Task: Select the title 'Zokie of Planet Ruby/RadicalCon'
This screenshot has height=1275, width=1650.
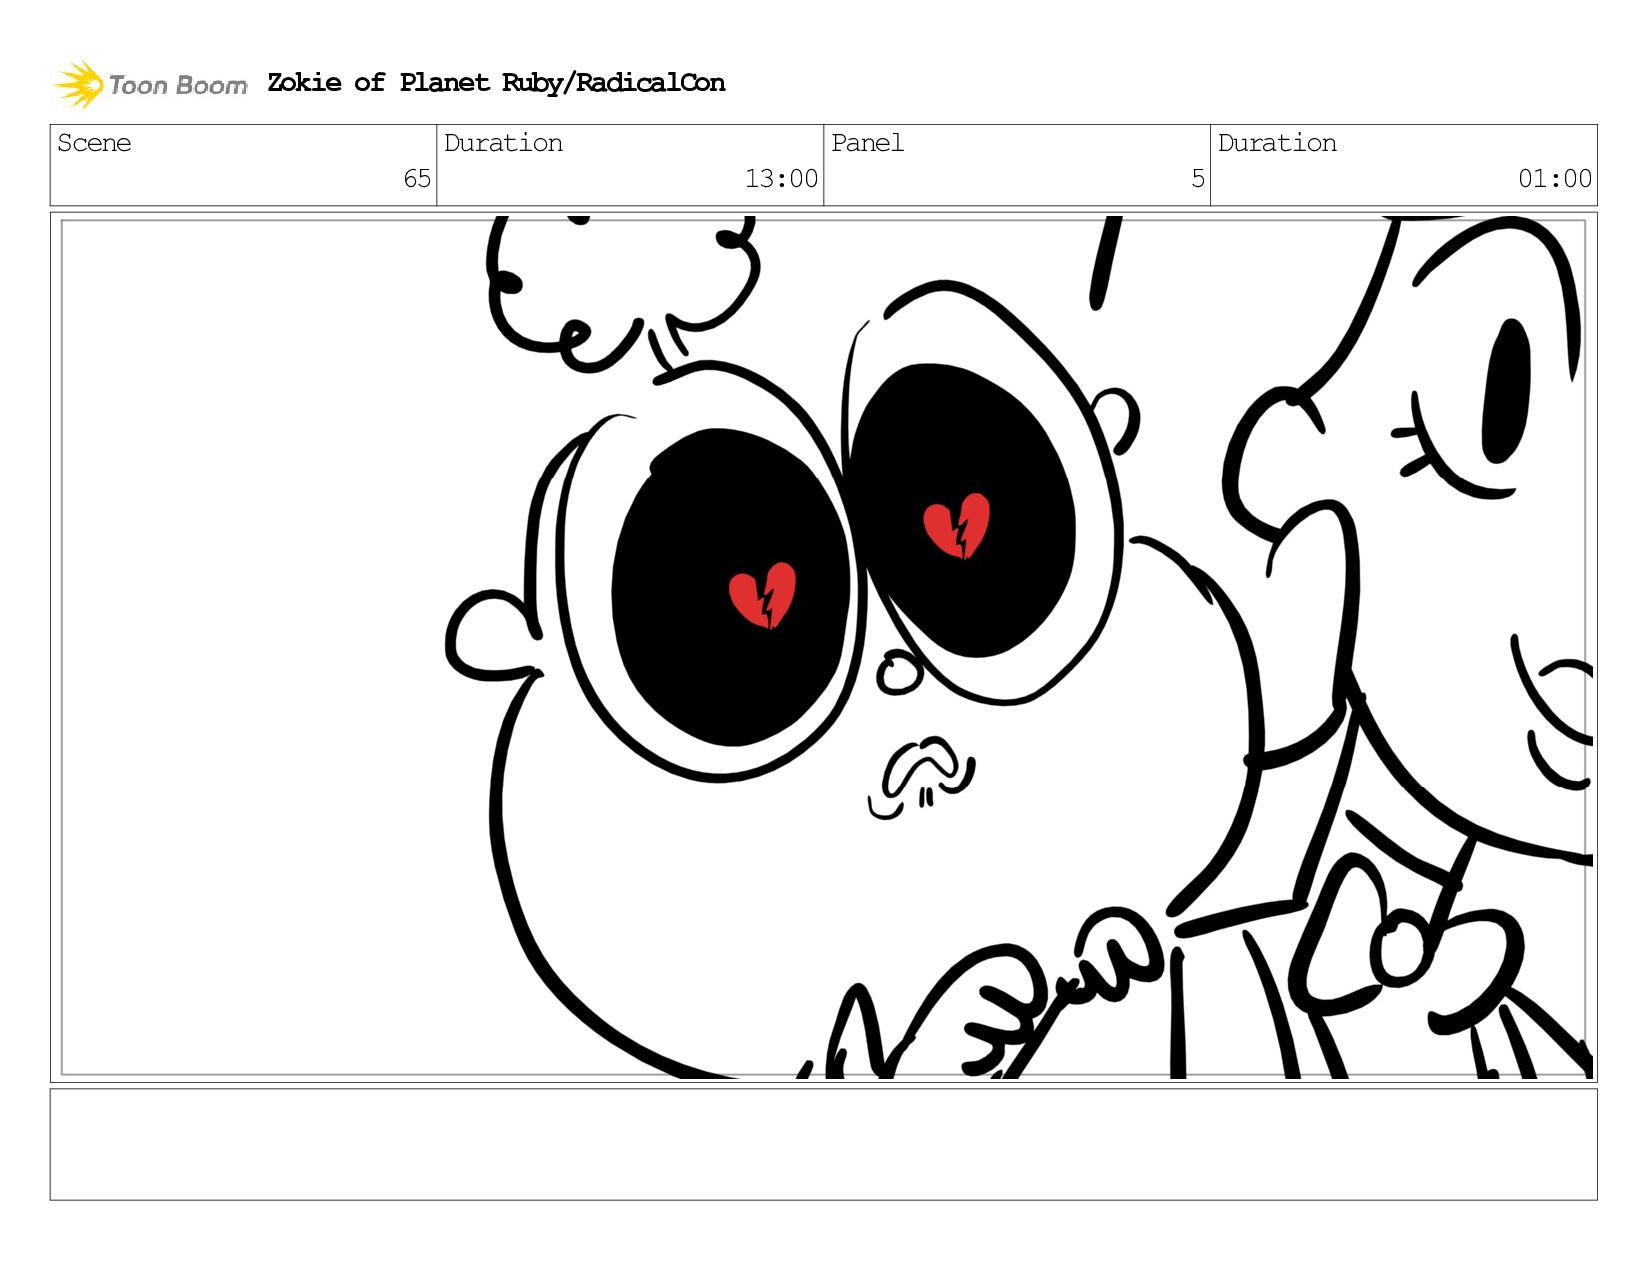Action: 496,83
